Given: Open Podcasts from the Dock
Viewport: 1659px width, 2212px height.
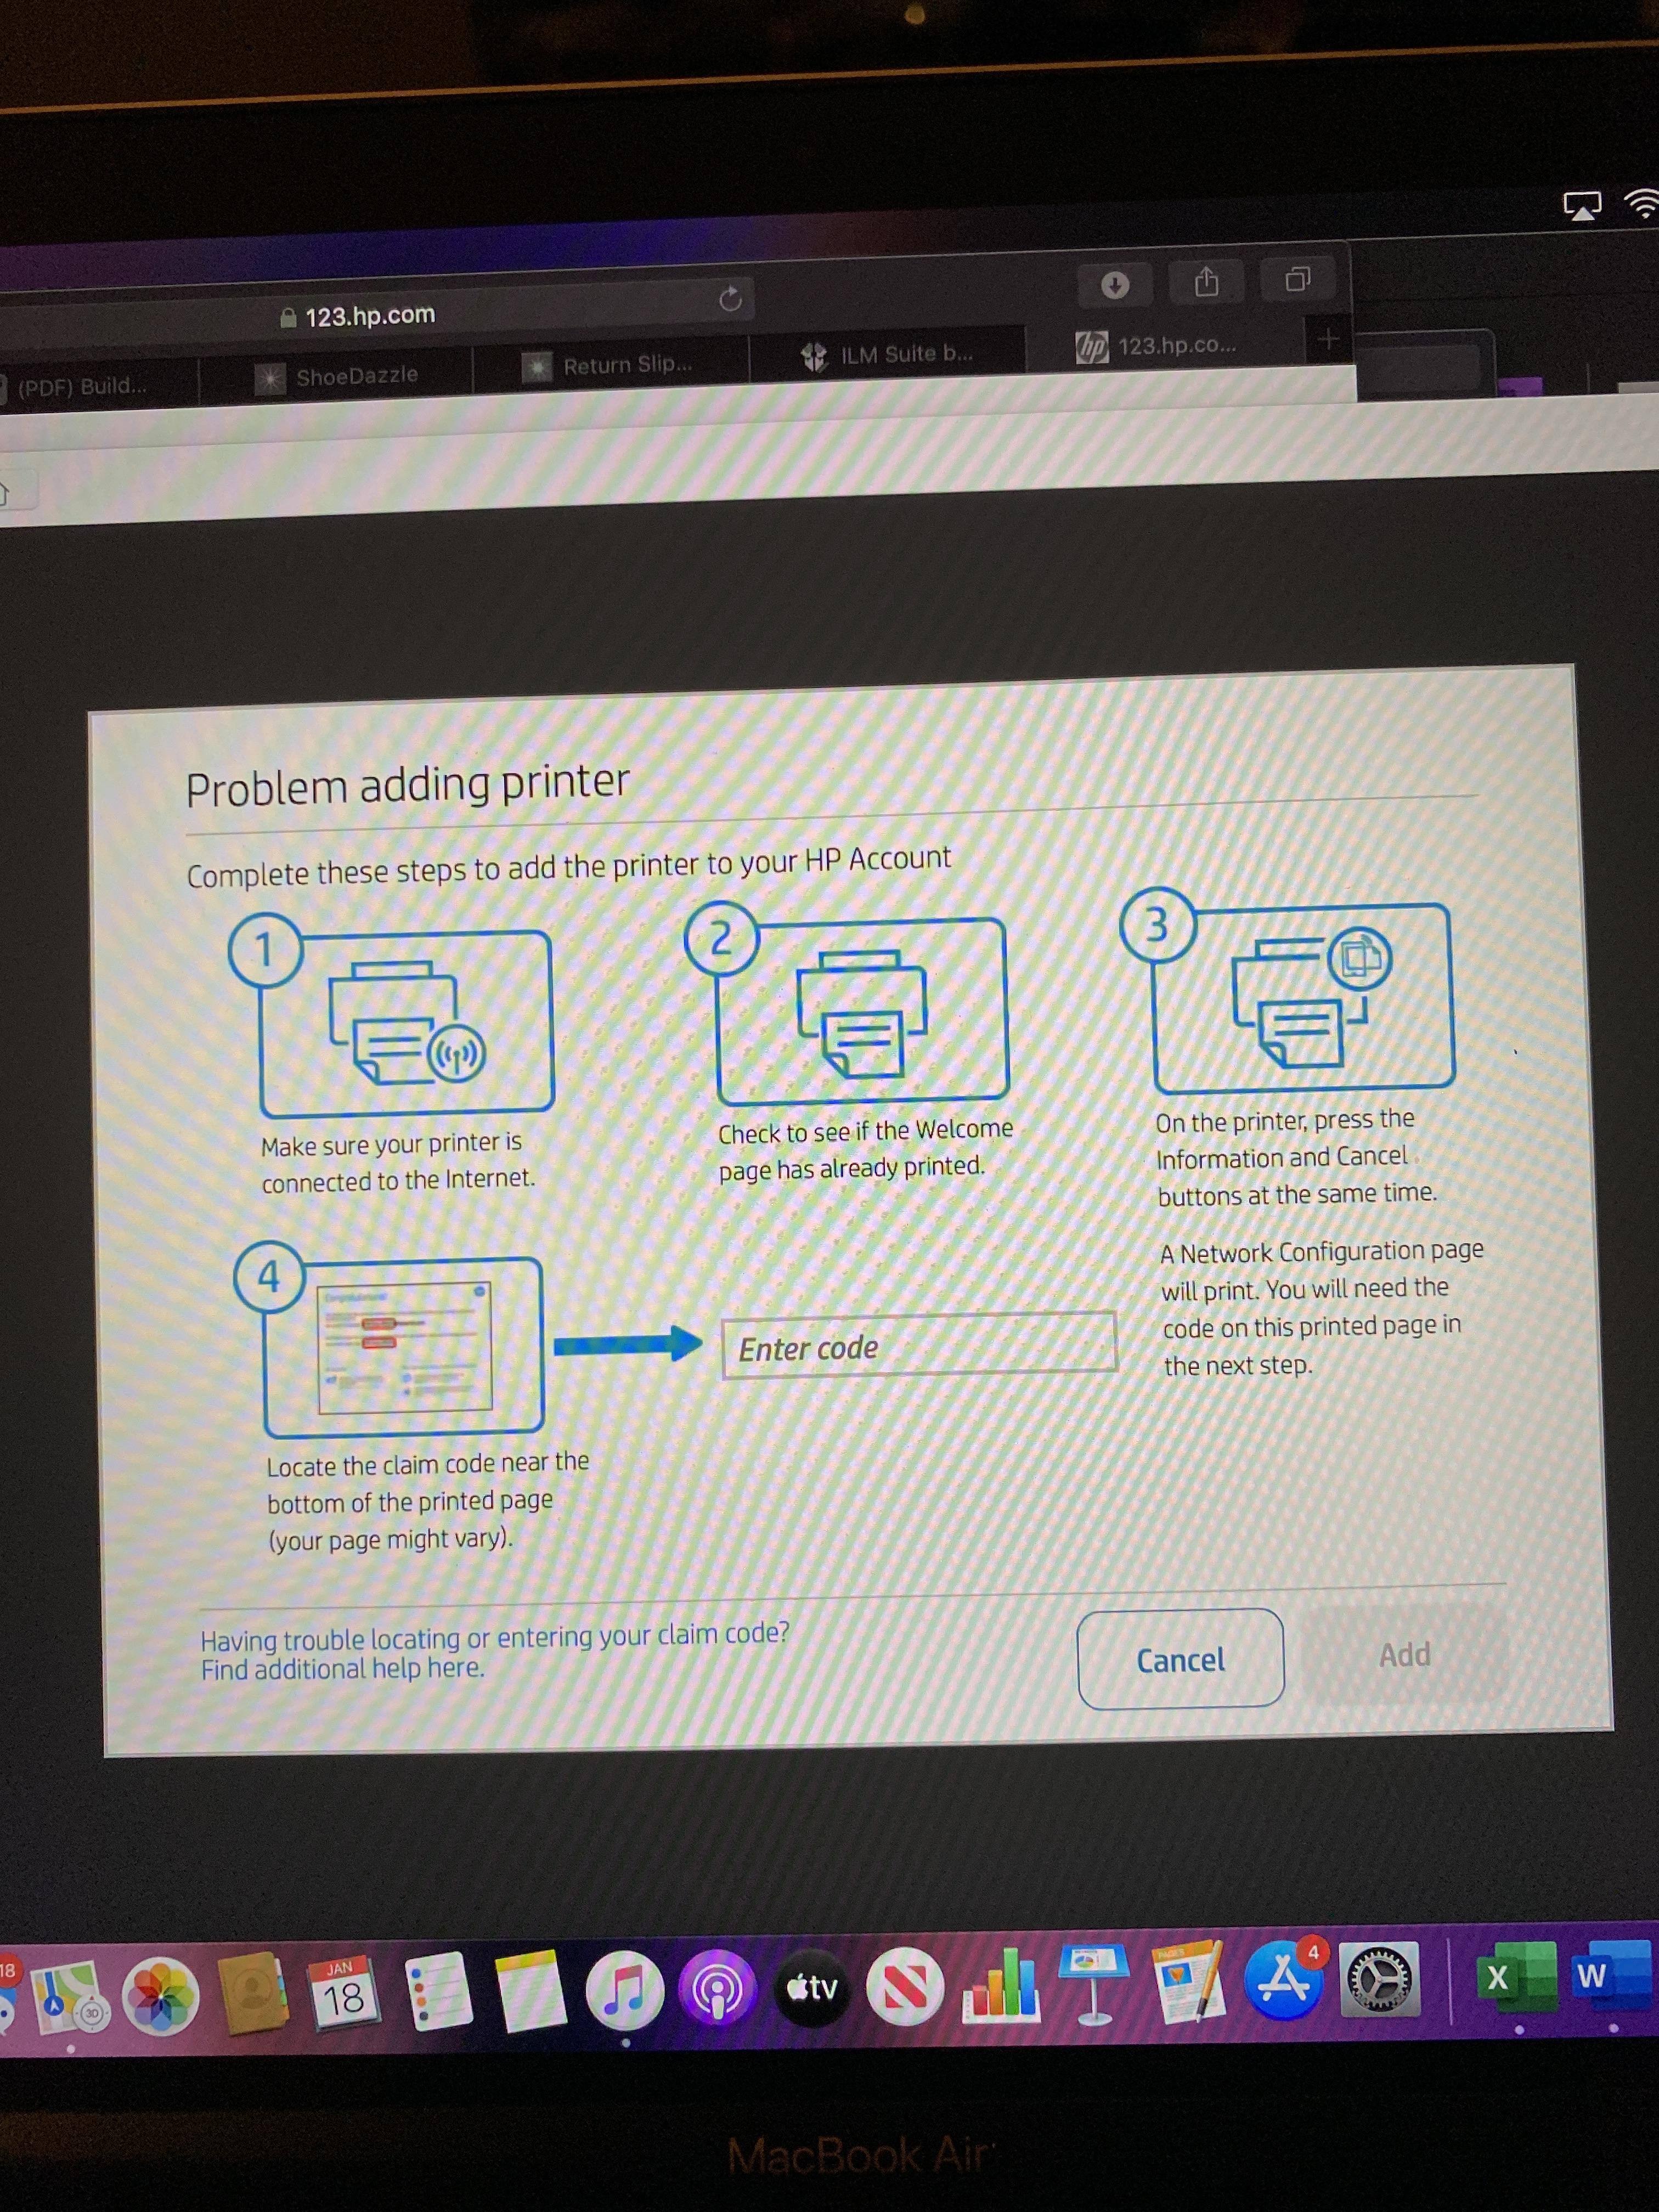Looking at the screenshot, I should tap(717, 1988).
